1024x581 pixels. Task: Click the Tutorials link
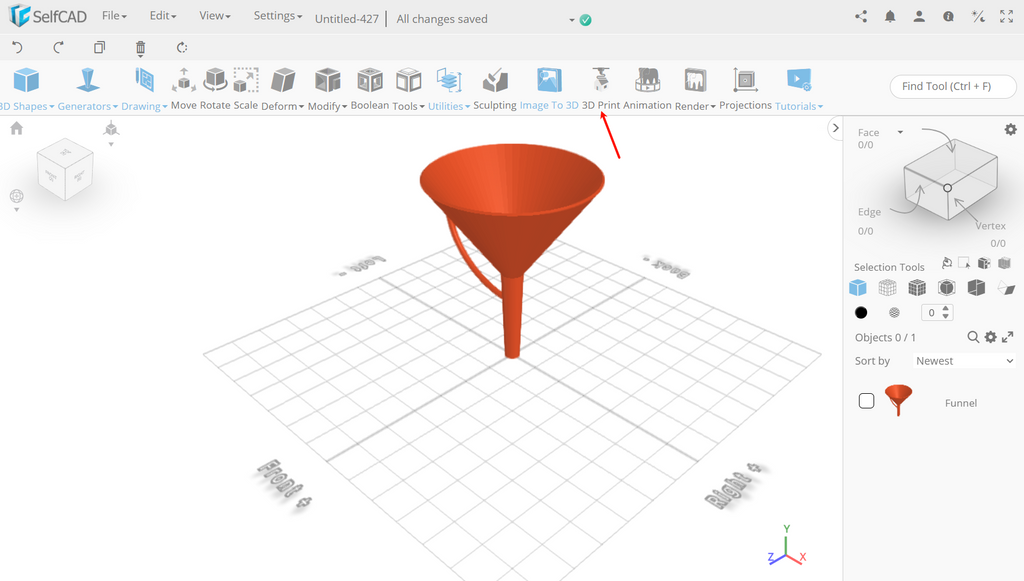click(x=795, y=105)
